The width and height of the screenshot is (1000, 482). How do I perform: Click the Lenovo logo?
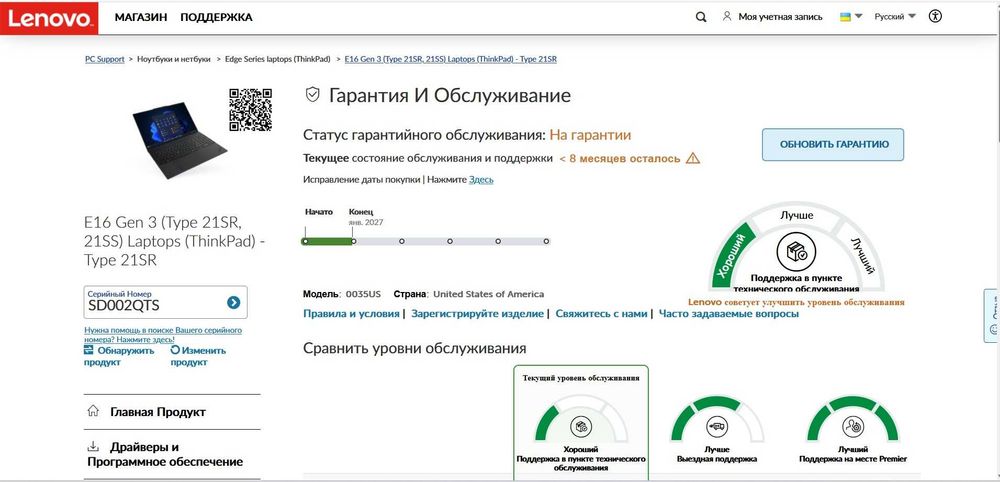(x=49, y=18)
